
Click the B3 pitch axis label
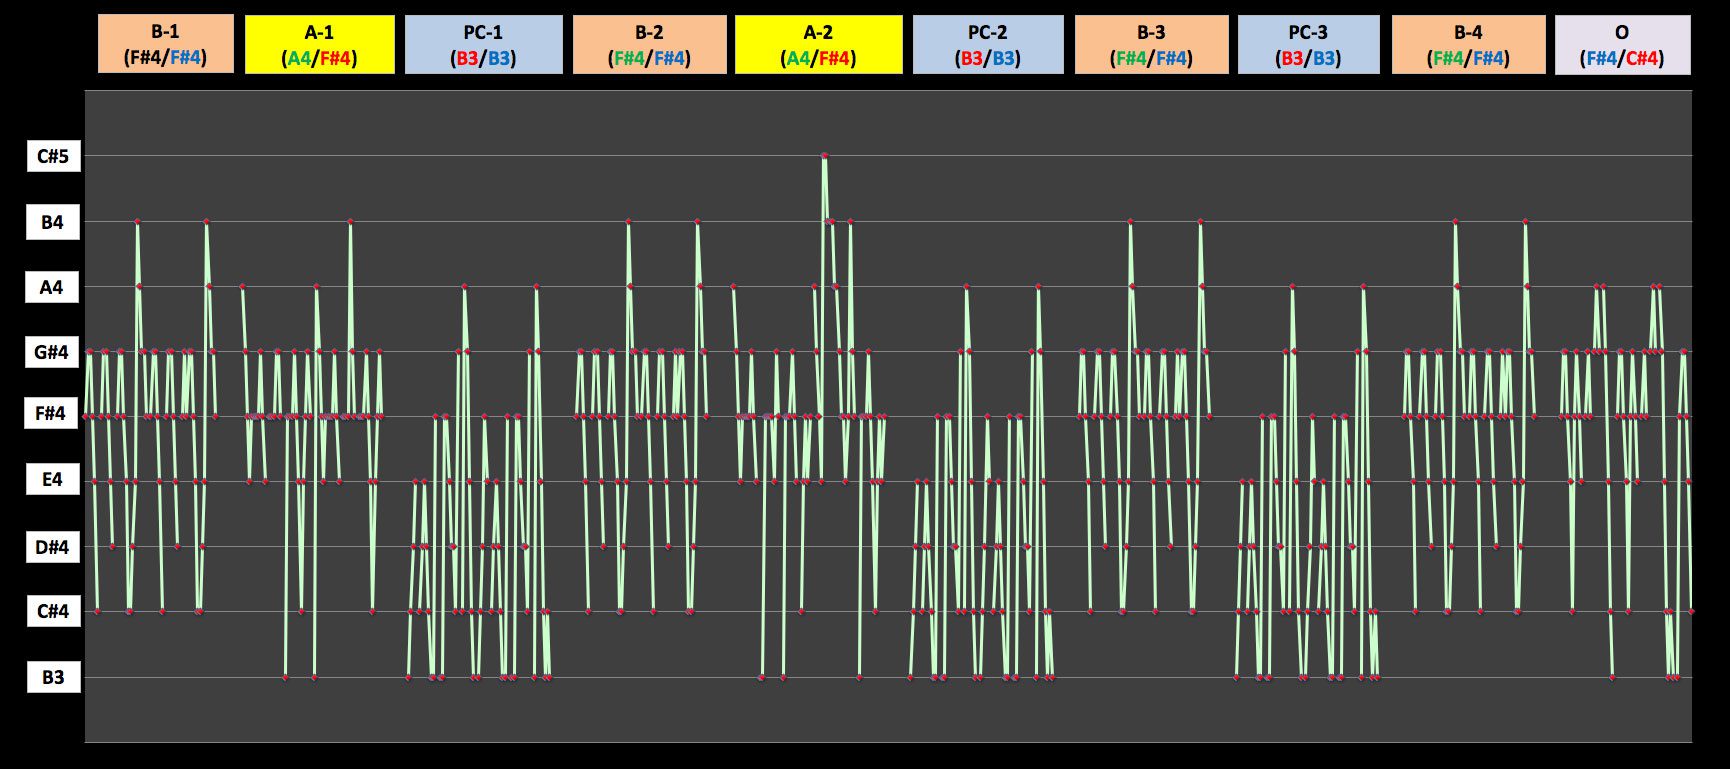(x=52, y=677)
